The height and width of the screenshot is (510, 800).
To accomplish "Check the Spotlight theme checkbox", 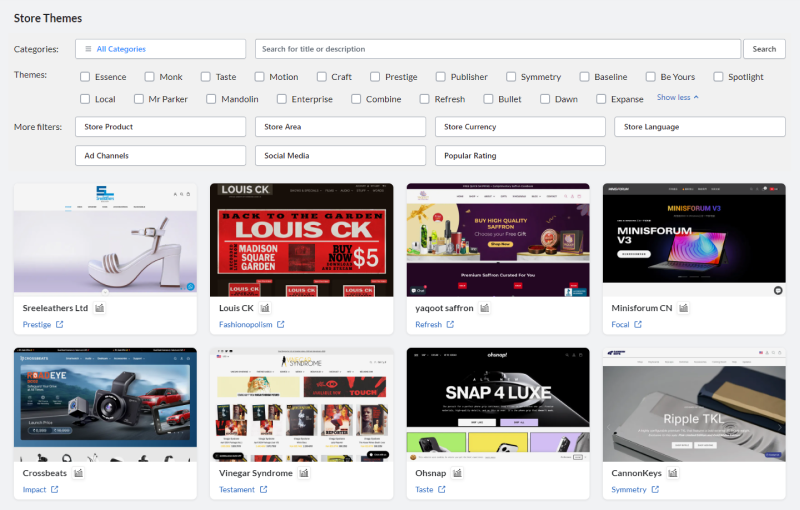I will [718, 76].
